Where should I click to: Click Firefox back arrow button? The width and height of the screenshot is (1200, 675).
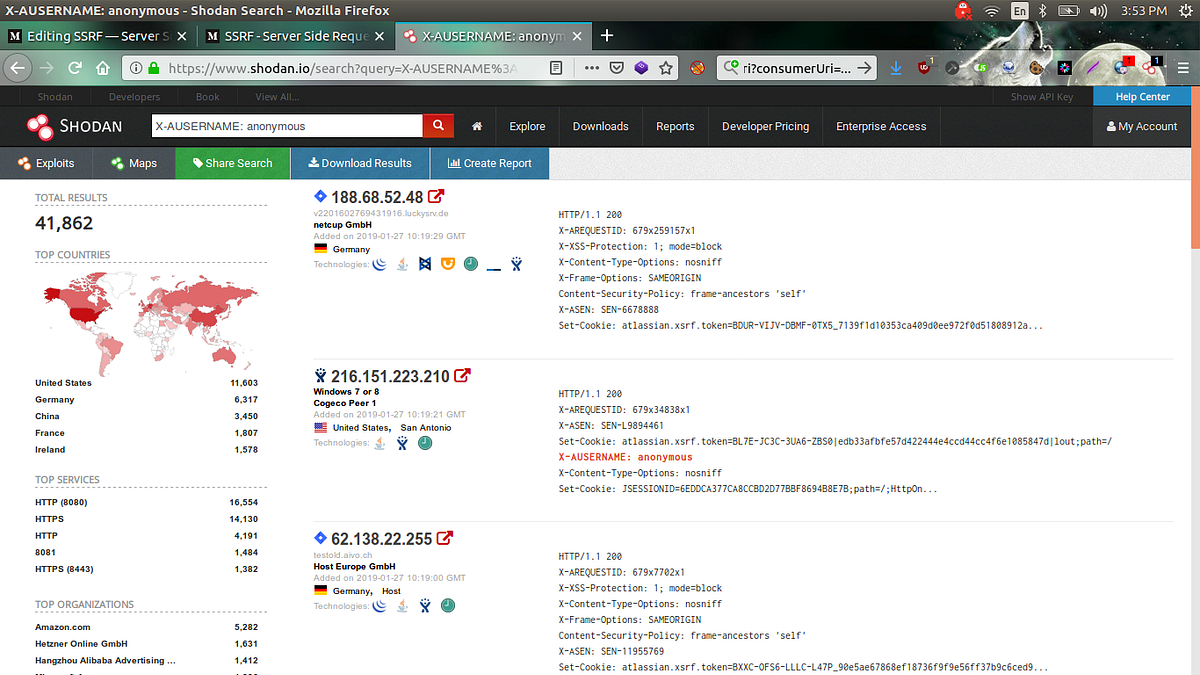tap(18, 68)
